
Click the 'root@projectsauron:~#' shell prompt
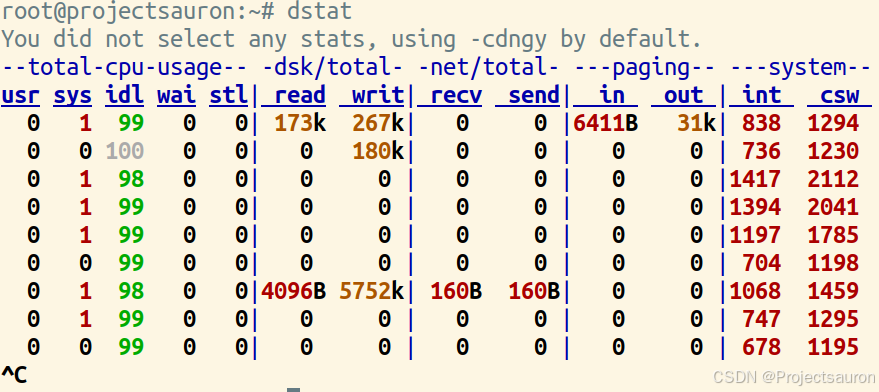138,11
